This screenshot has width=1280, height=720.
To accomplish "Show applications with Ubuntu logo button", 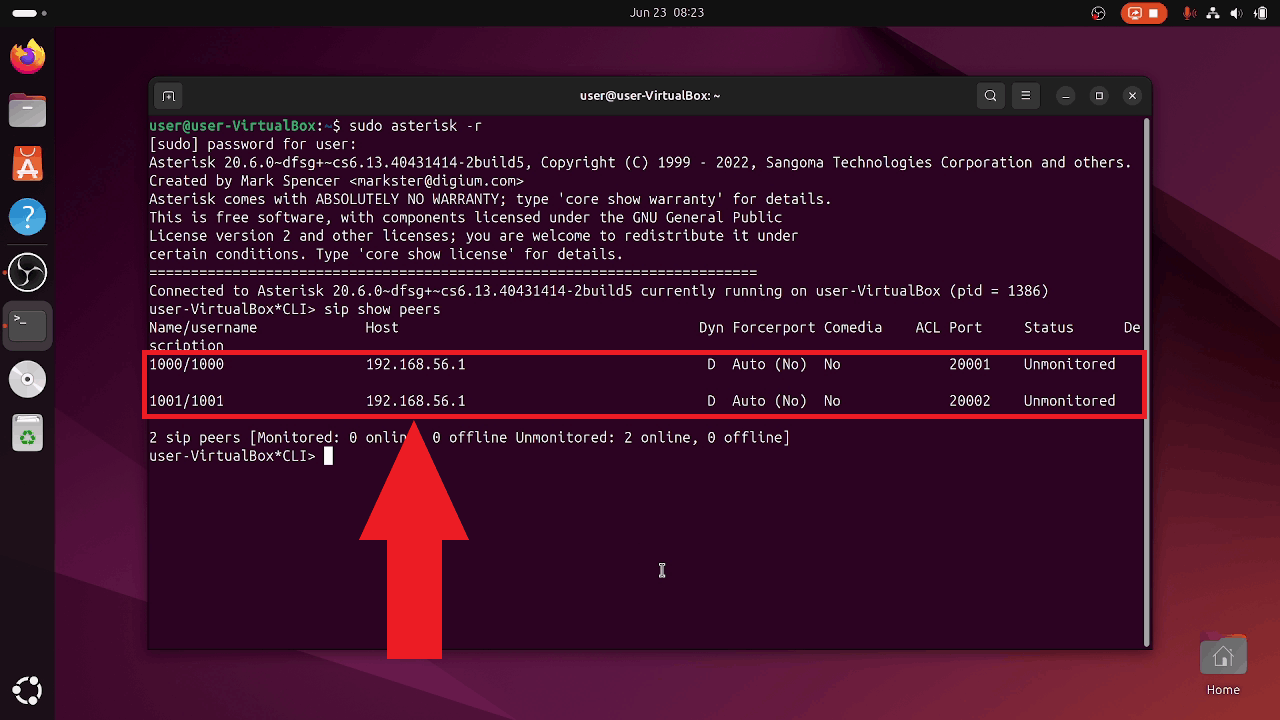I will [x=27, y=690].
